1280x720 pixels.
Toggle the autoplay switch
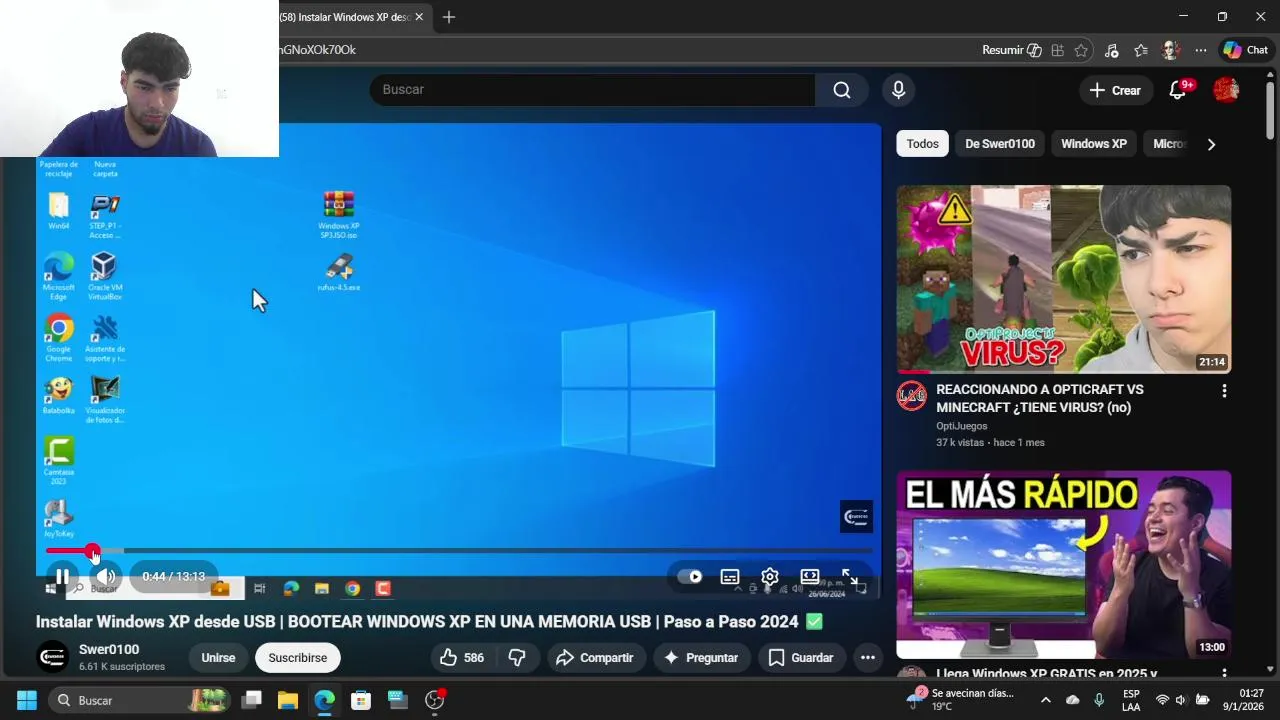tap(690, 577)
